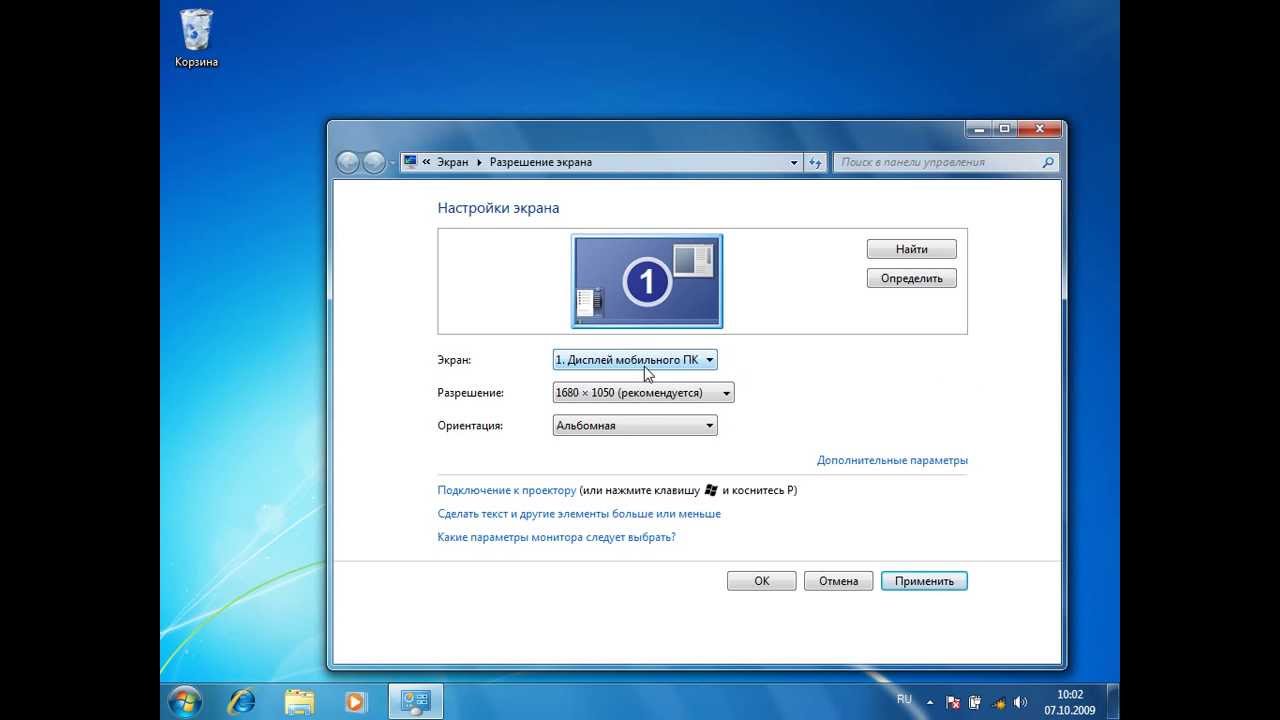
Task: Open address bar history dropdown arrow
Action: (794, 162)
